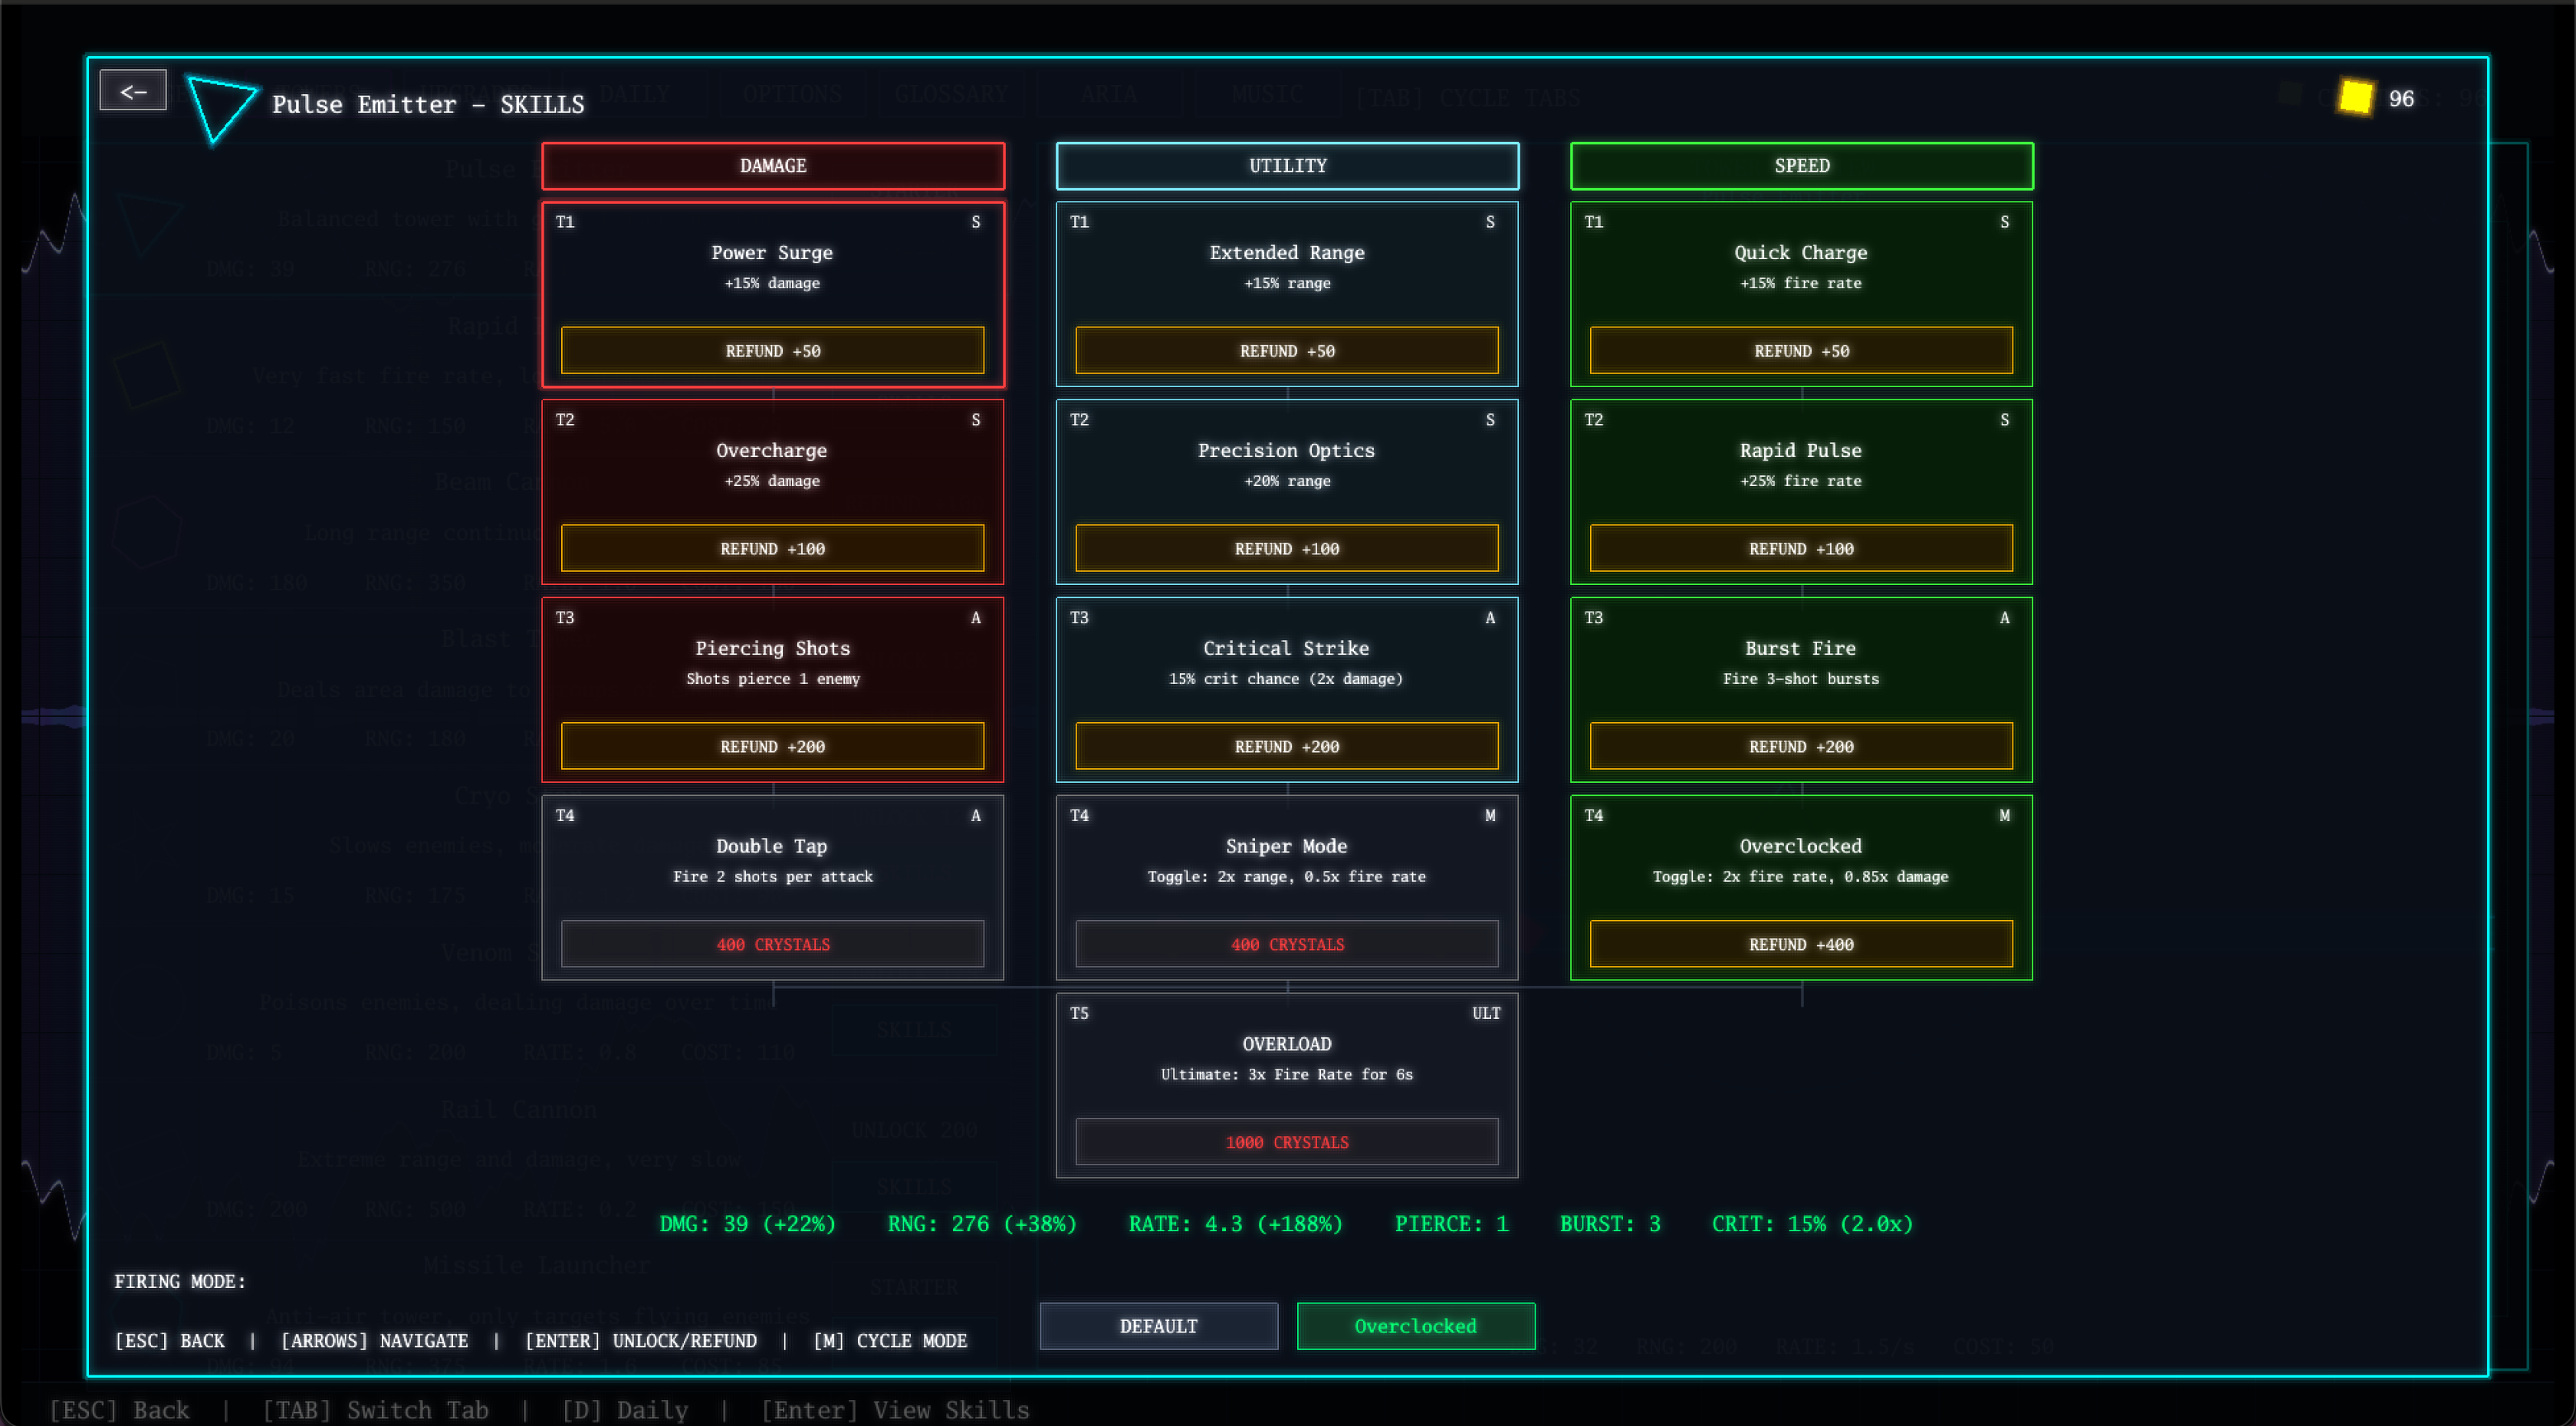Click the cyan Pulse Emitter triangle icon
Image resolution: width=2576 pixels, height=1426 pixels.
click(218, 107)
